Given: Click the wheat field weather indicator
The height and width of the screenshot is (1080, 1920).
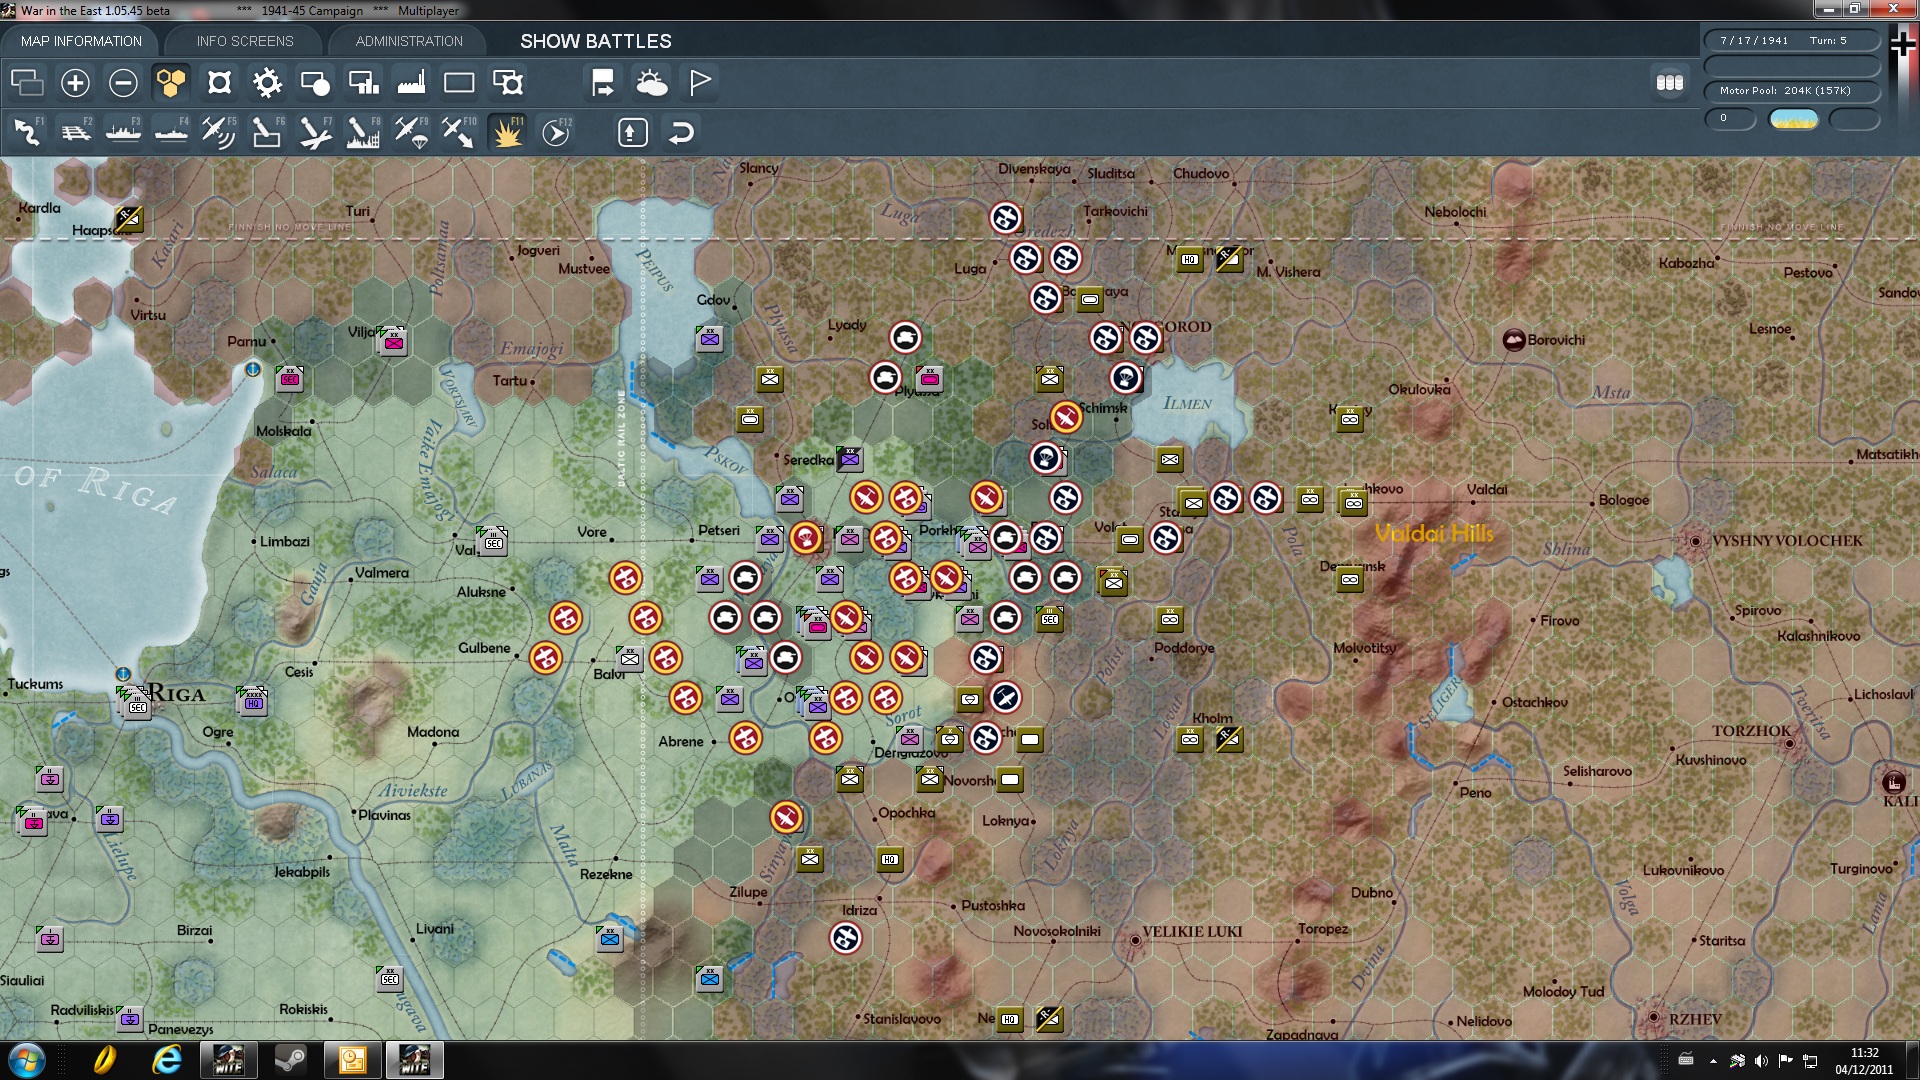Looking at the screenshot, I should point(1793,119).
